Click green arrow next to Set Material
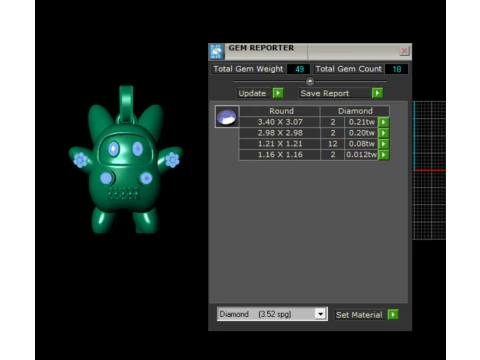Screen dimensions: 480x360 pyautogui.click(x=393, y=315)
